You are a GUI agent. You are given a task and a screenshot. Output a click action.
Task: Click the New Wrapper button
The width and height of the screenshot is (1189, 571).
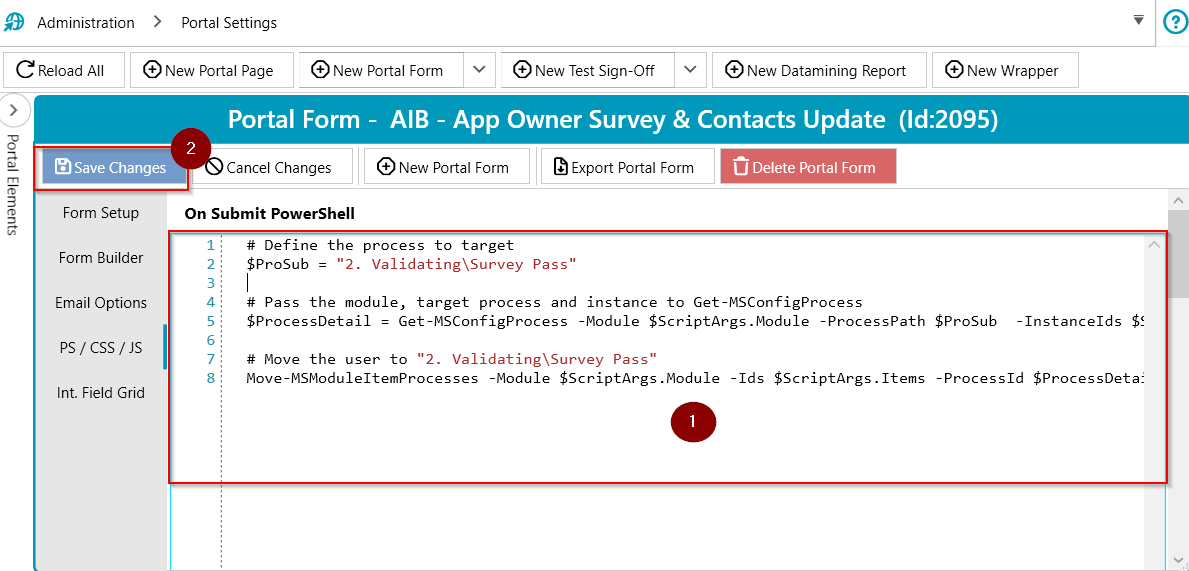click(x=1005, y=70)
